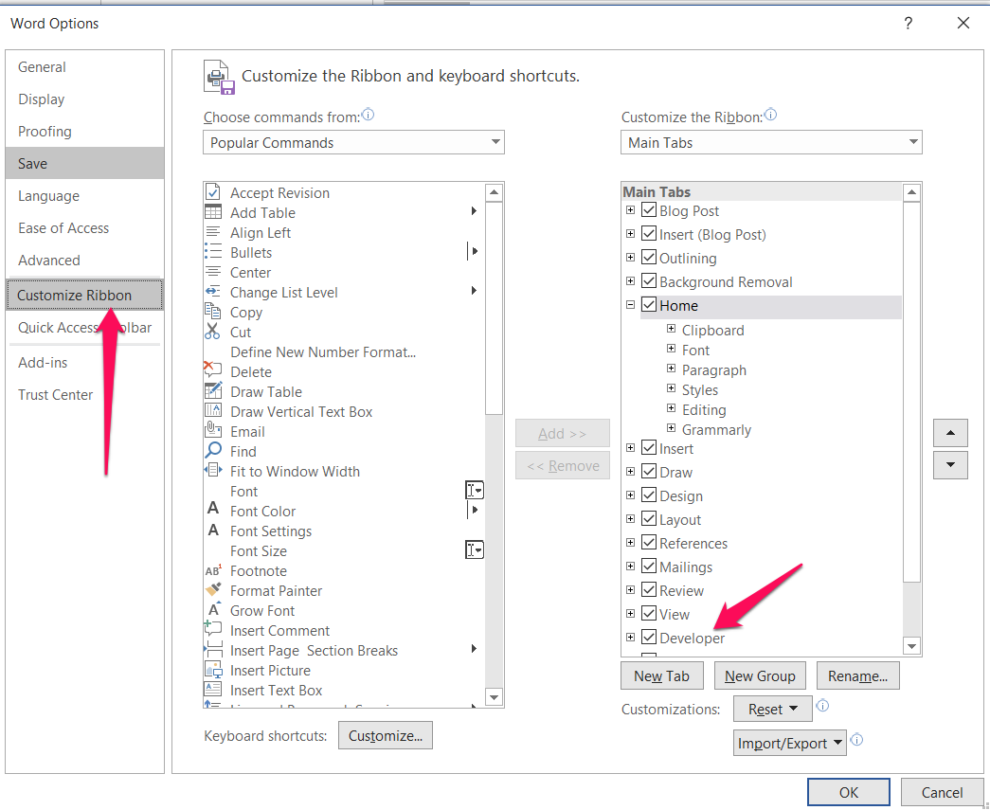Open the Customize the Ribbon dropdown
The image size is (990, 810).
pos(911,142)
